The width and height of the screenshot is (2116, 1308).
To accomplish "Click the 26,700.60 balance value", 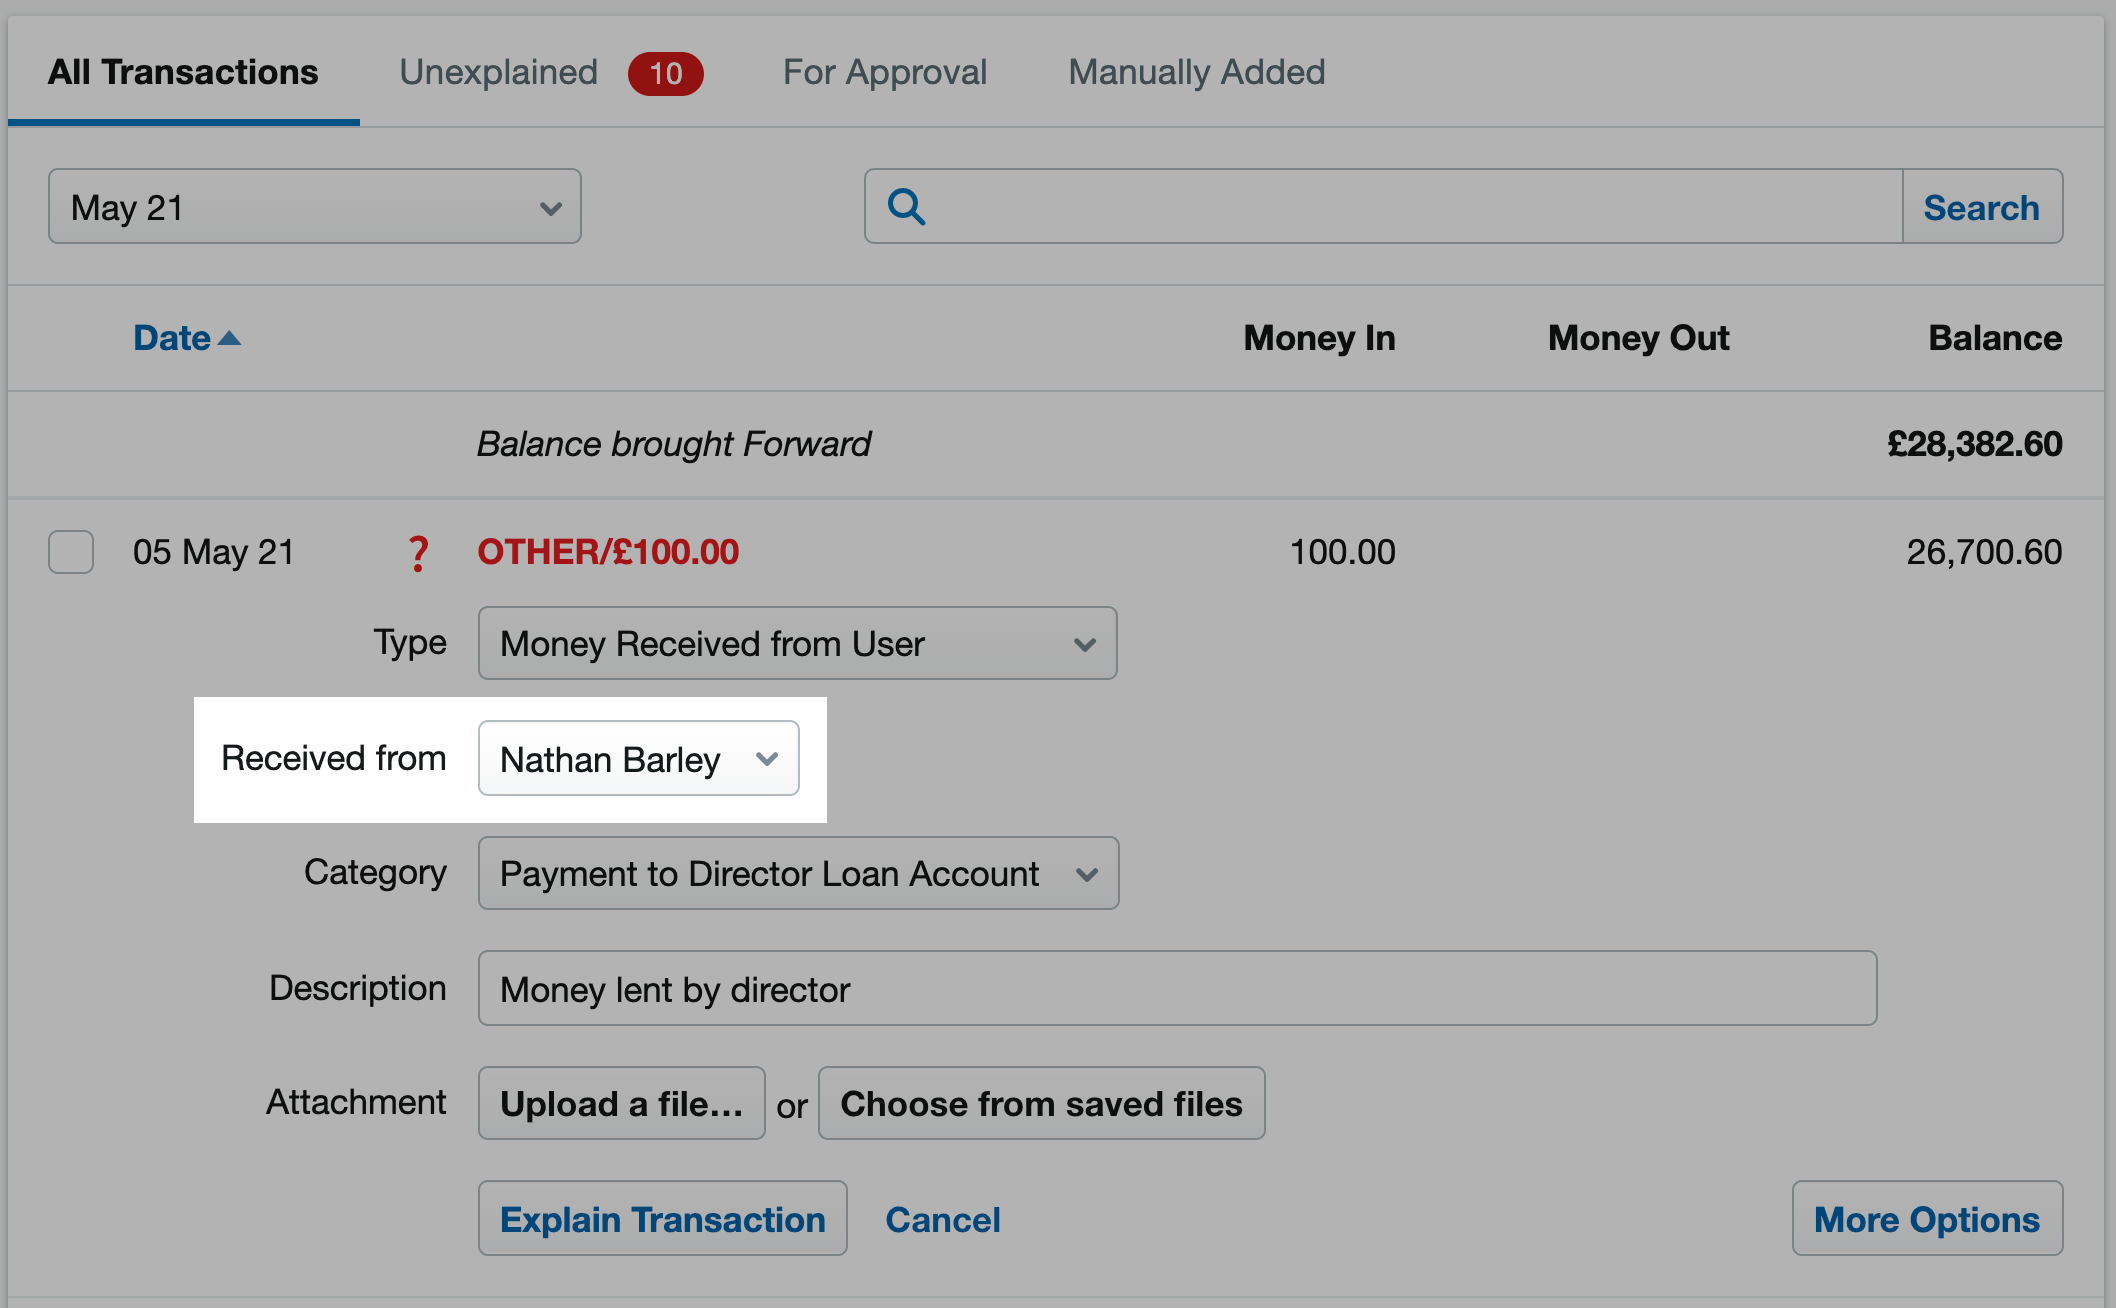I will point(1984,552).
